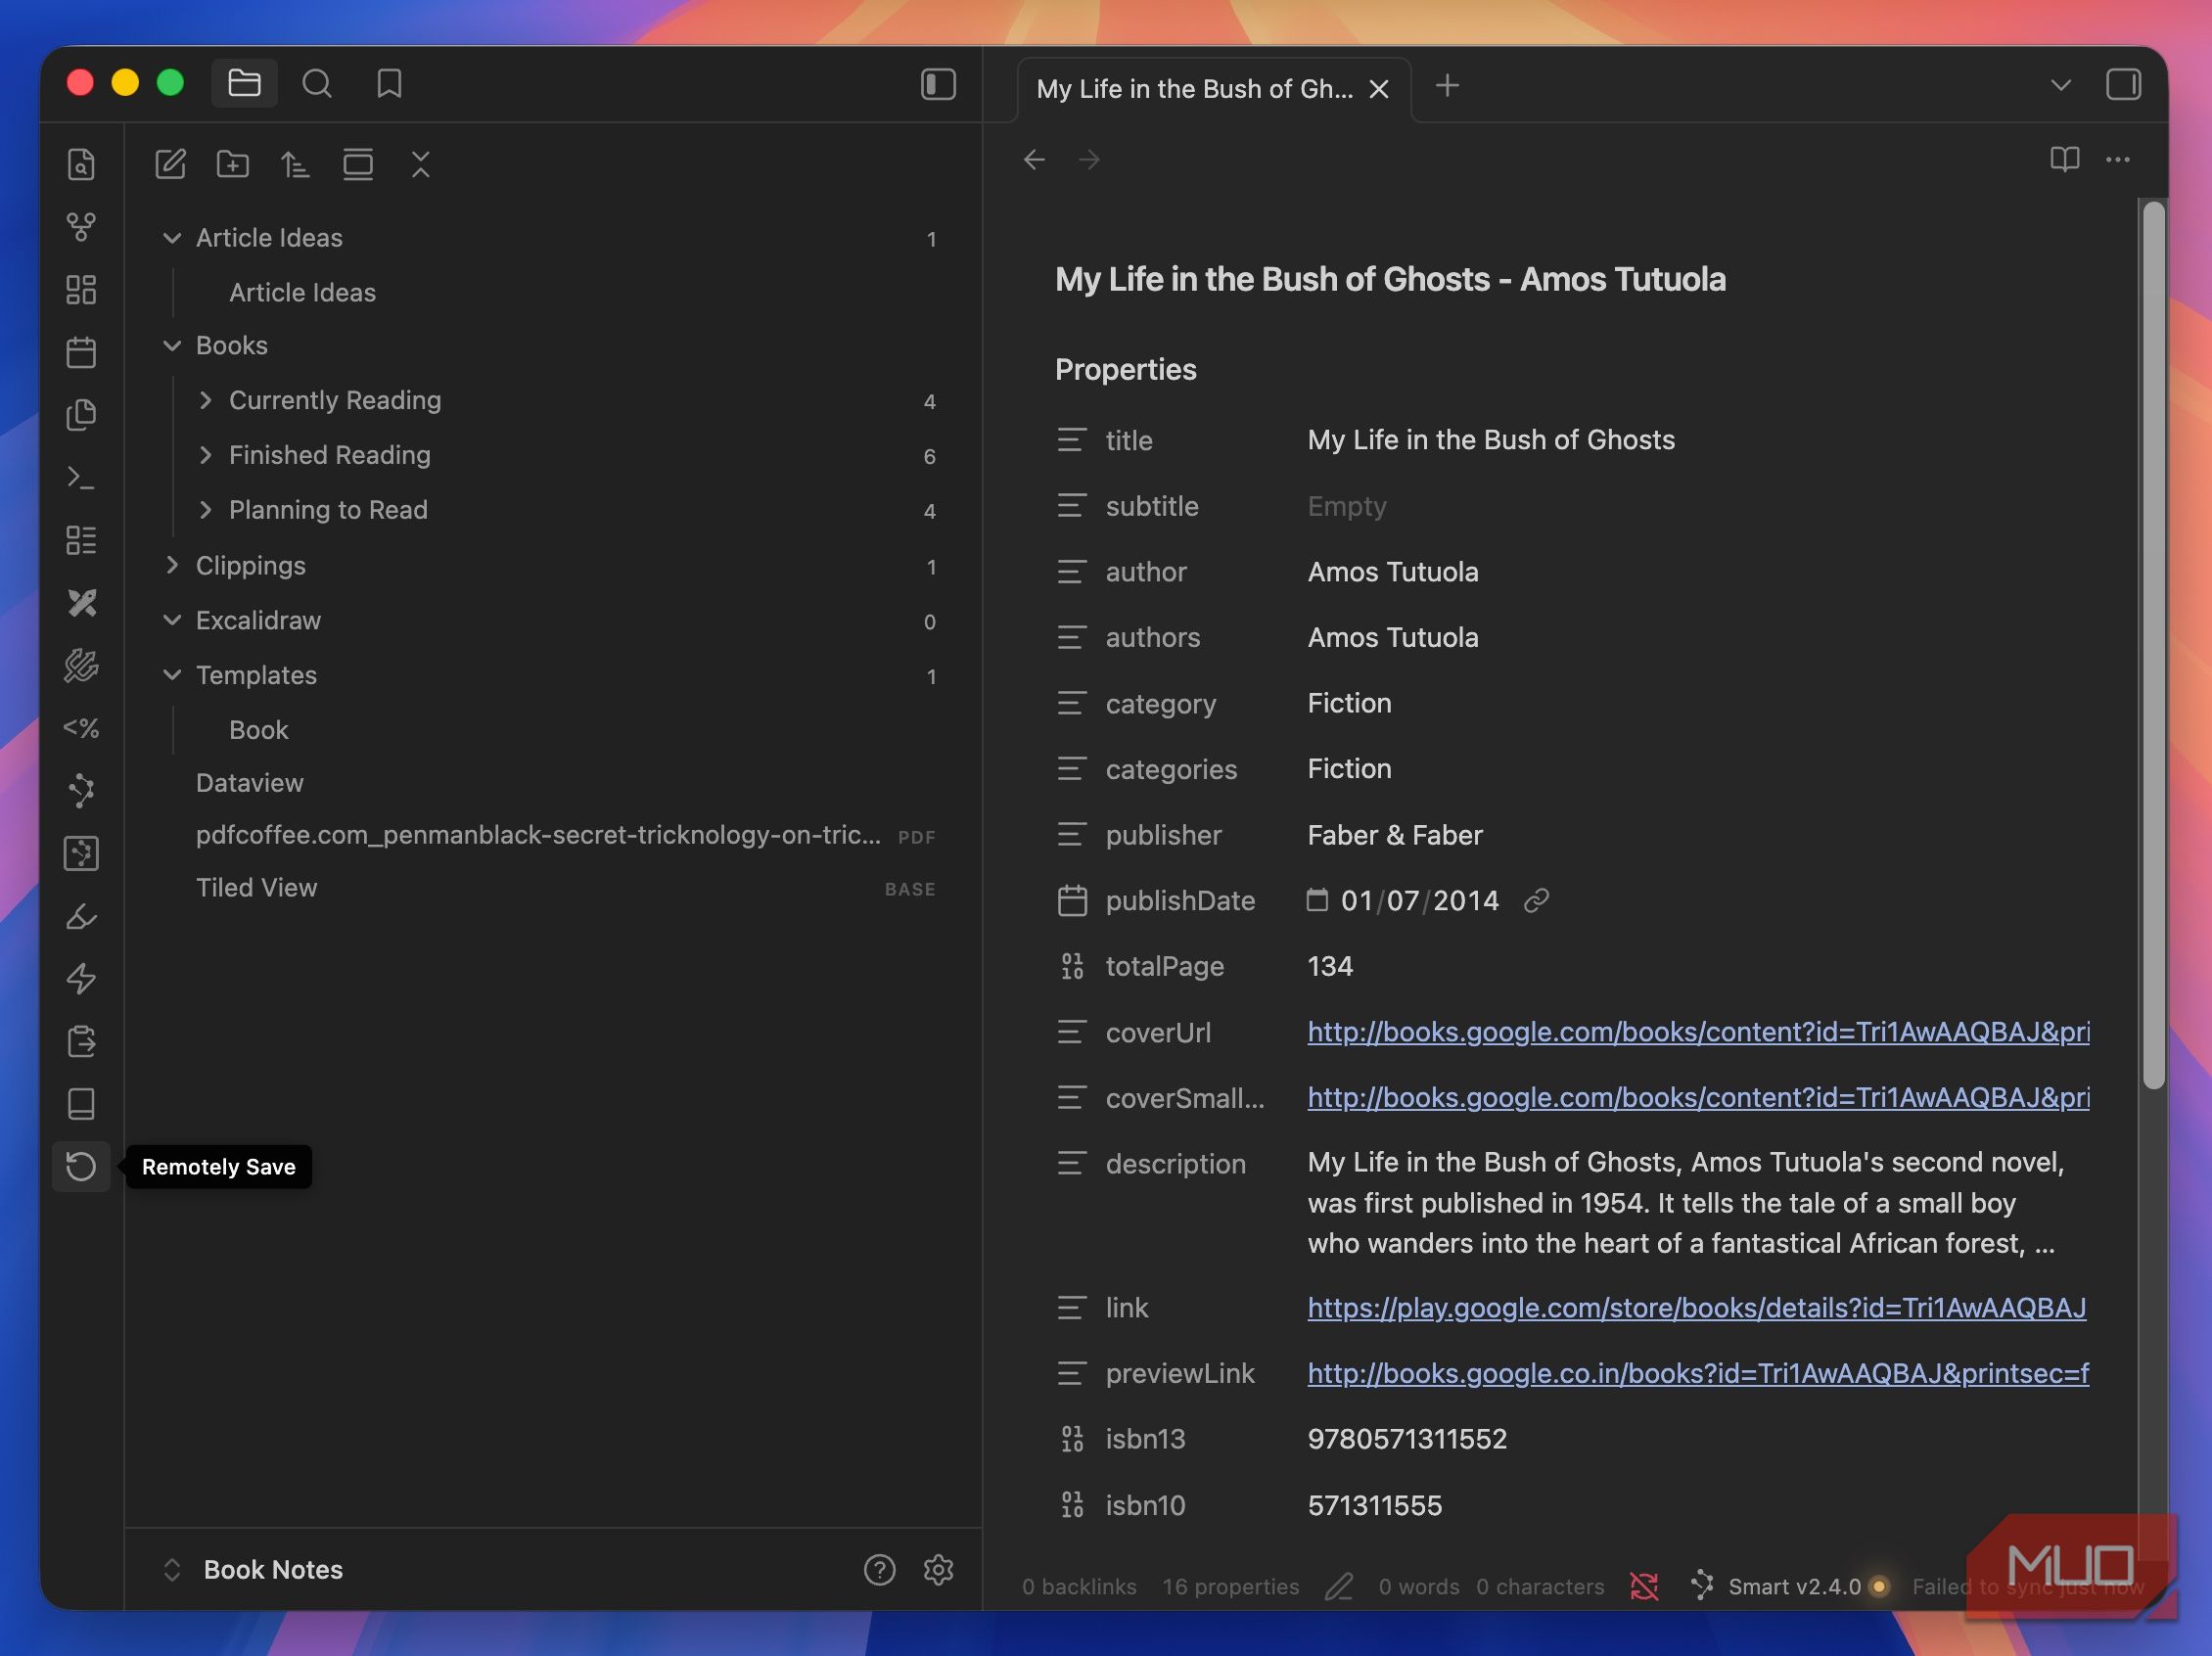Screen dimensions: 2212x1656
Task: Open the Remotely Save sync icon
Action: (81, 1166)
